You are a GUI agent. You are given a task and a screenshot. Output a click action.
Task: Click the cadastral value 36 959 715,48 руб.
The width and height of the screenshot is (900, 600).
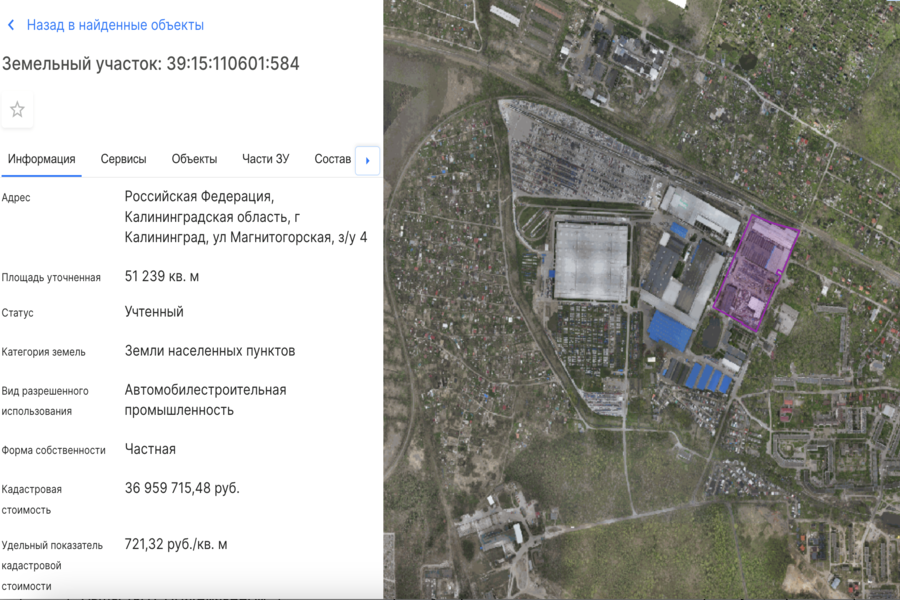click(182, 488)
